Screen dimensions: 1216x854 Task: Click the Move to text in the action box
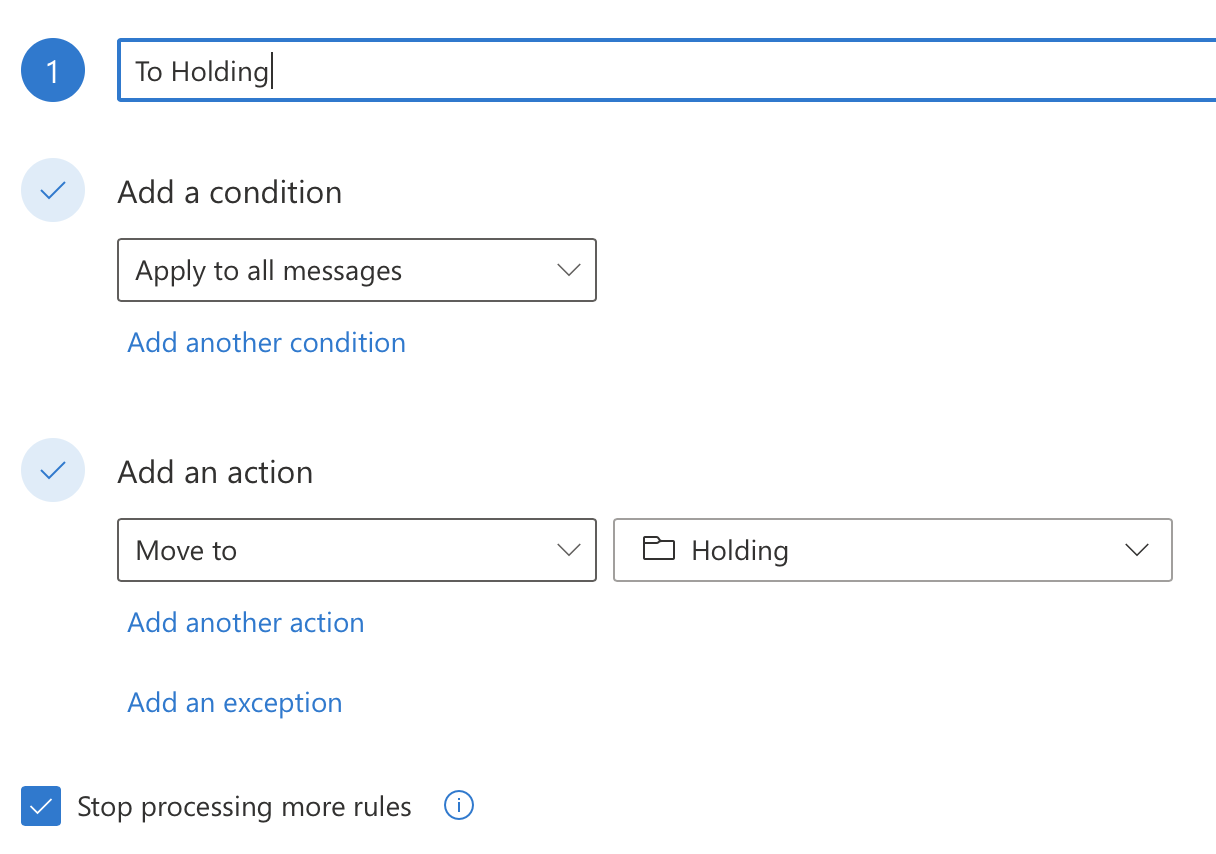(187, 551)
